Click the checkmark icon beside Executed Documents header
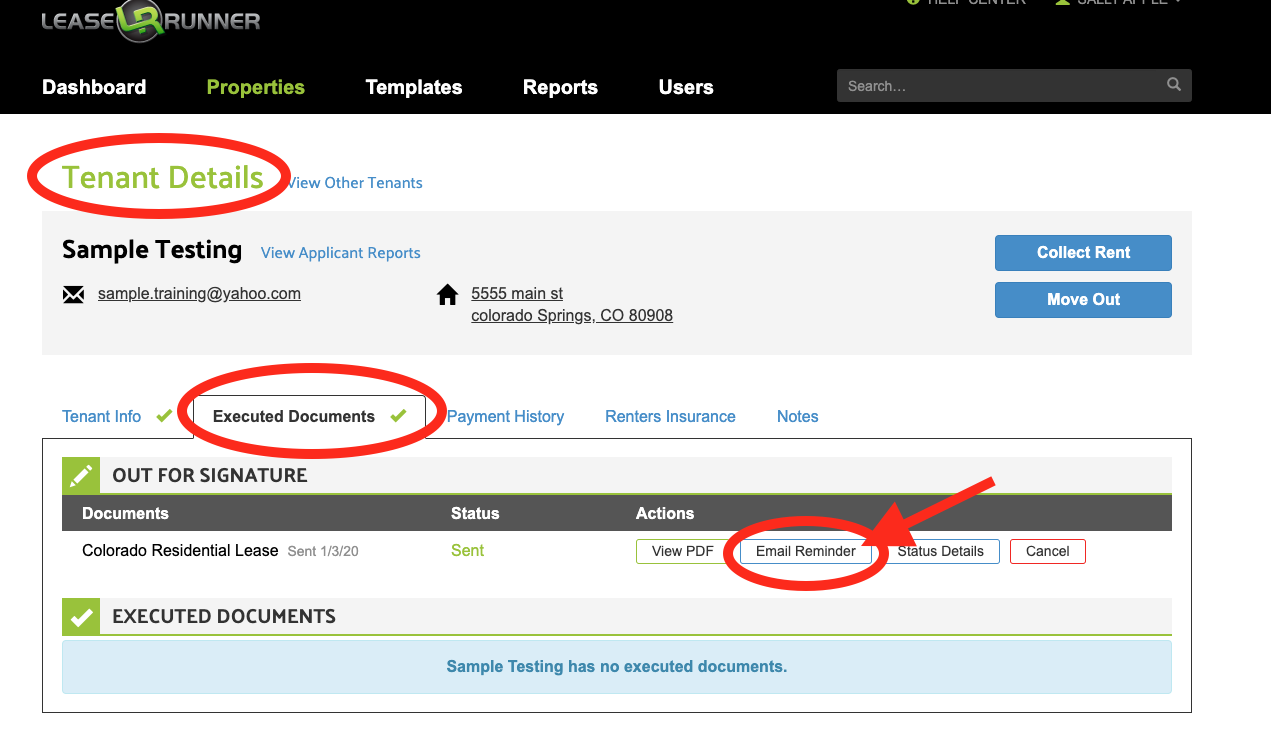 tap(82, 617)
